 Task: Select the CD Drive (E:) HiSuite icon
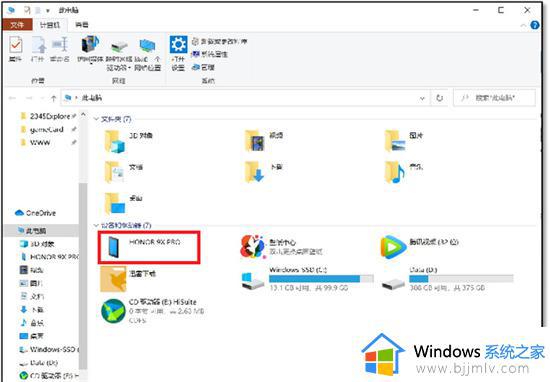113,311
